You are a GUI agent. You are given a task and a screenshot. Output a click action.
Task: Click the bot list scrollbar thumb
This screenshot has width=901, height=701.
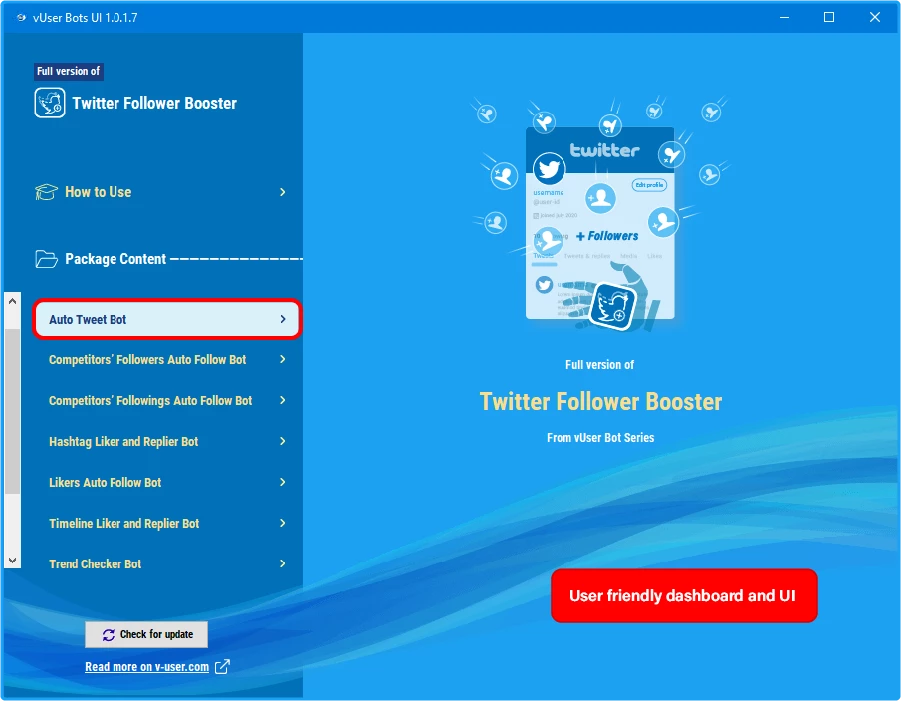pos(13,411)
